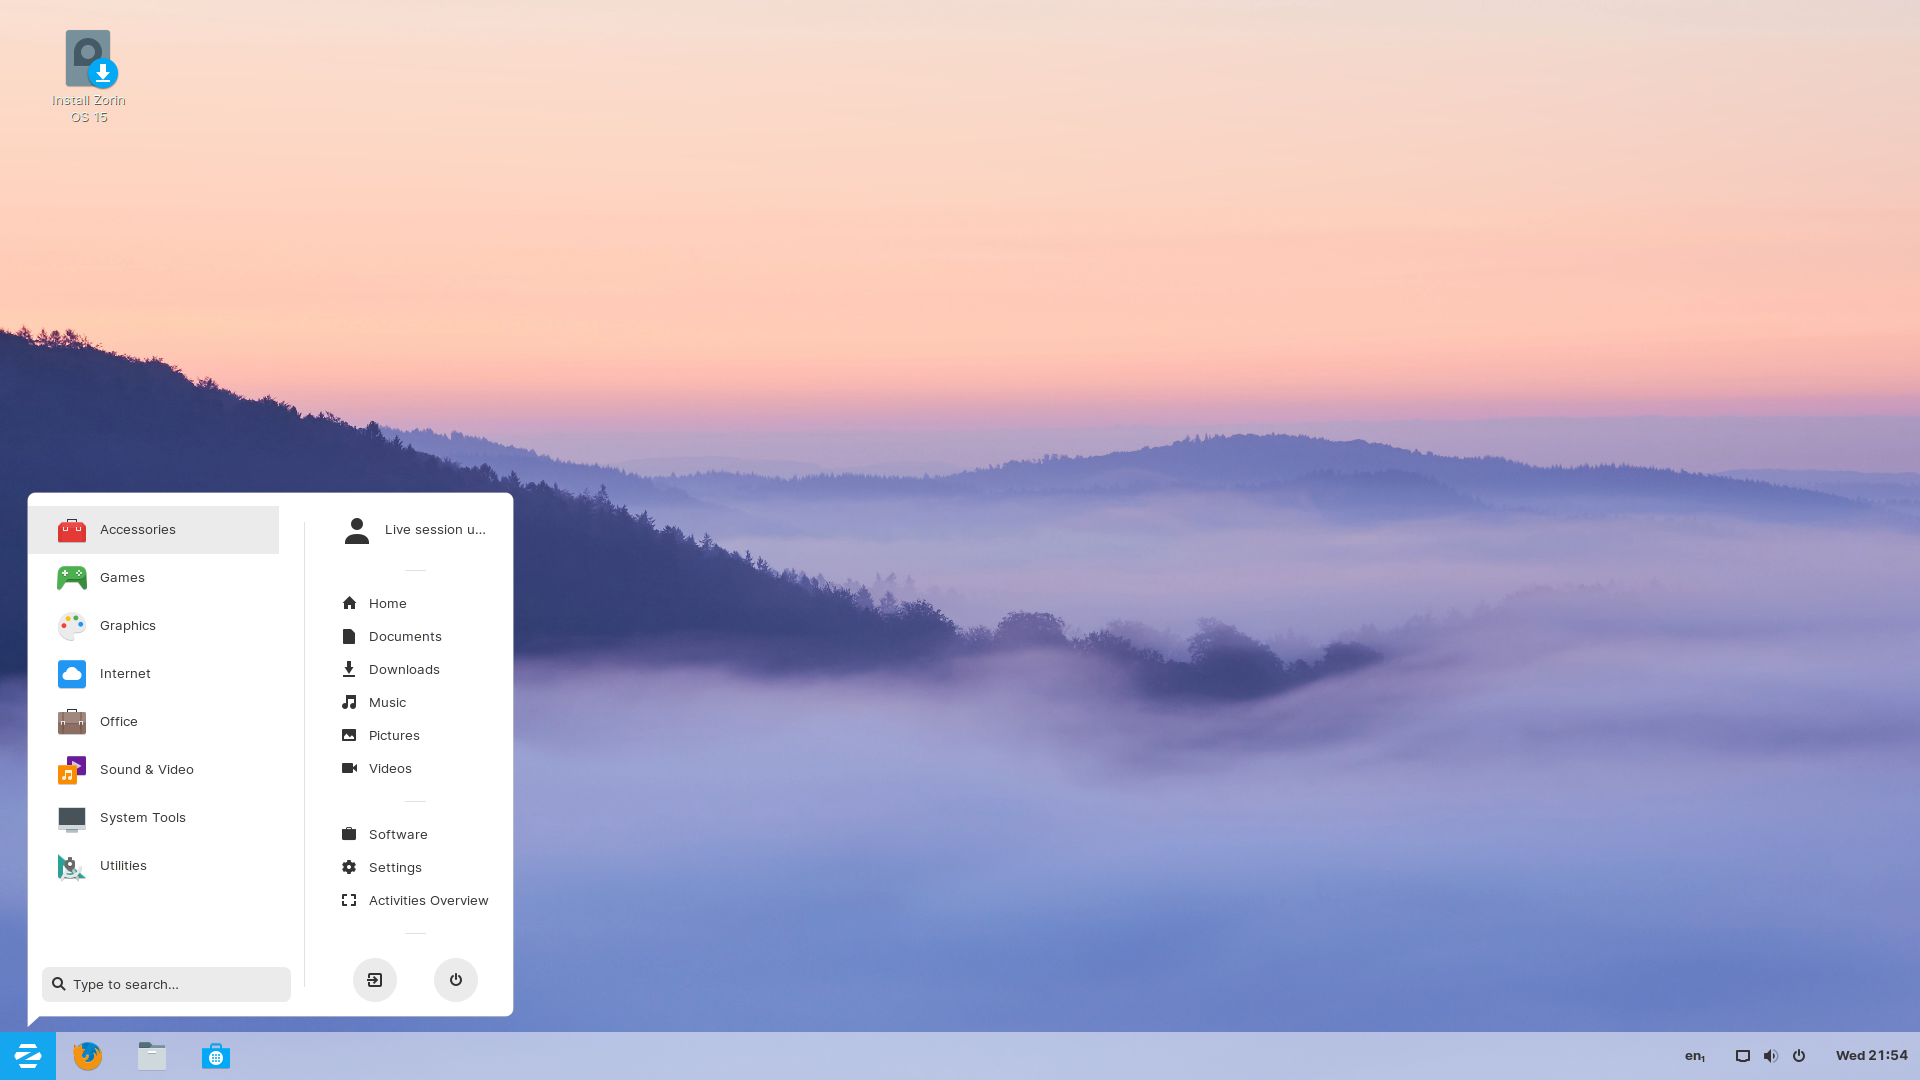Select the Utilities category icon
This screenshot has width=1920, height=1080.
point(71,865)
